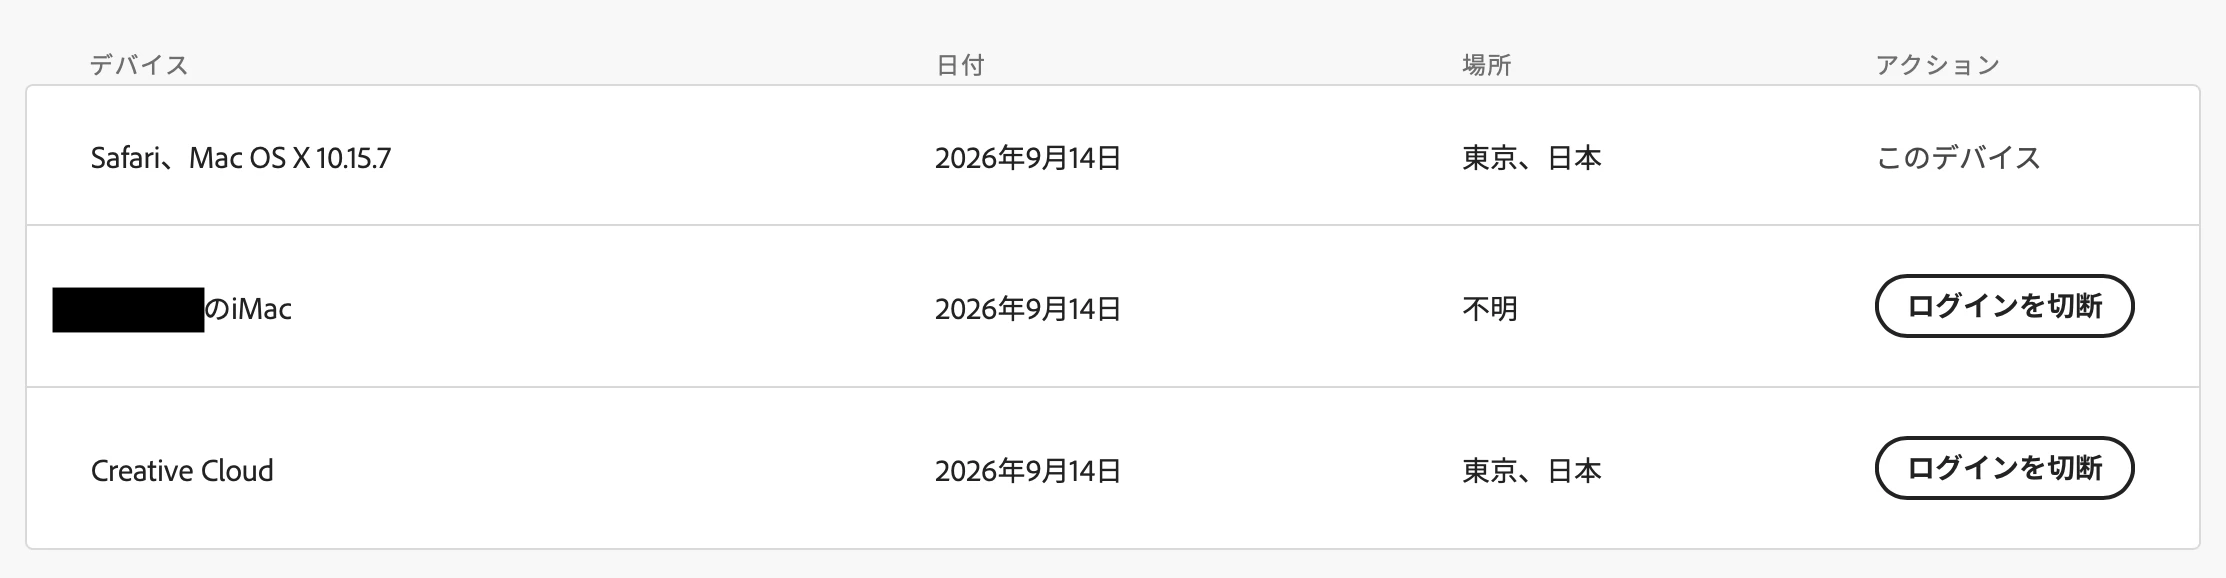The width and height of the screenshot is (2226, 578).
Task: Click ログインを切断 button for the iMac
Action: (2004, 306)
